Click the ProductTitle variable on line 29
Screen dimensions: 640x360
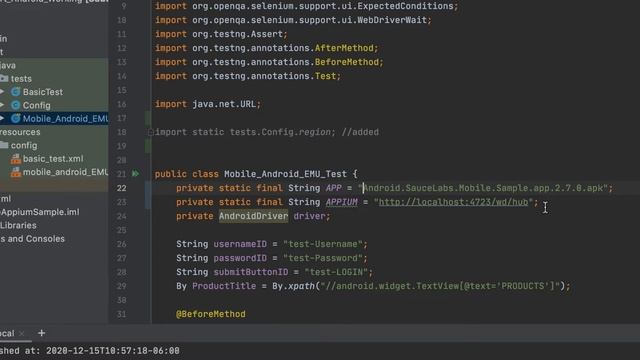tap(224, 286)
